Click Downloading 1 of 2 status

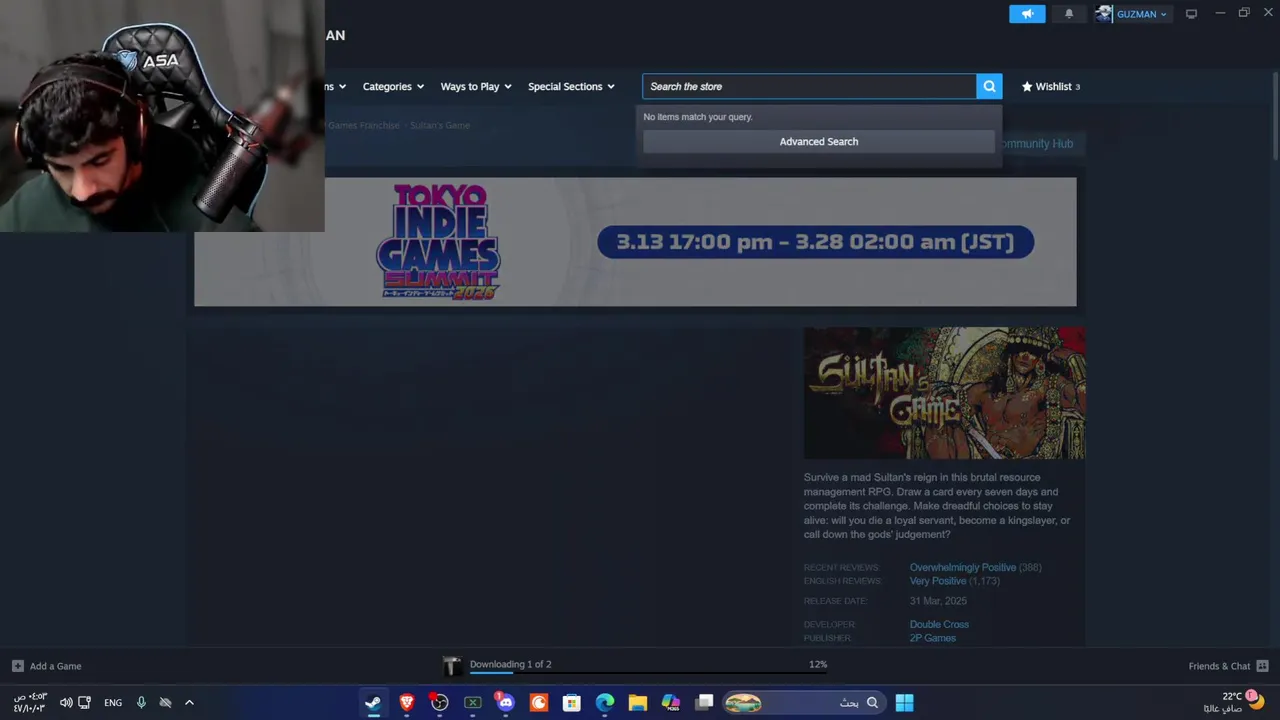click(x=510, y=664)
